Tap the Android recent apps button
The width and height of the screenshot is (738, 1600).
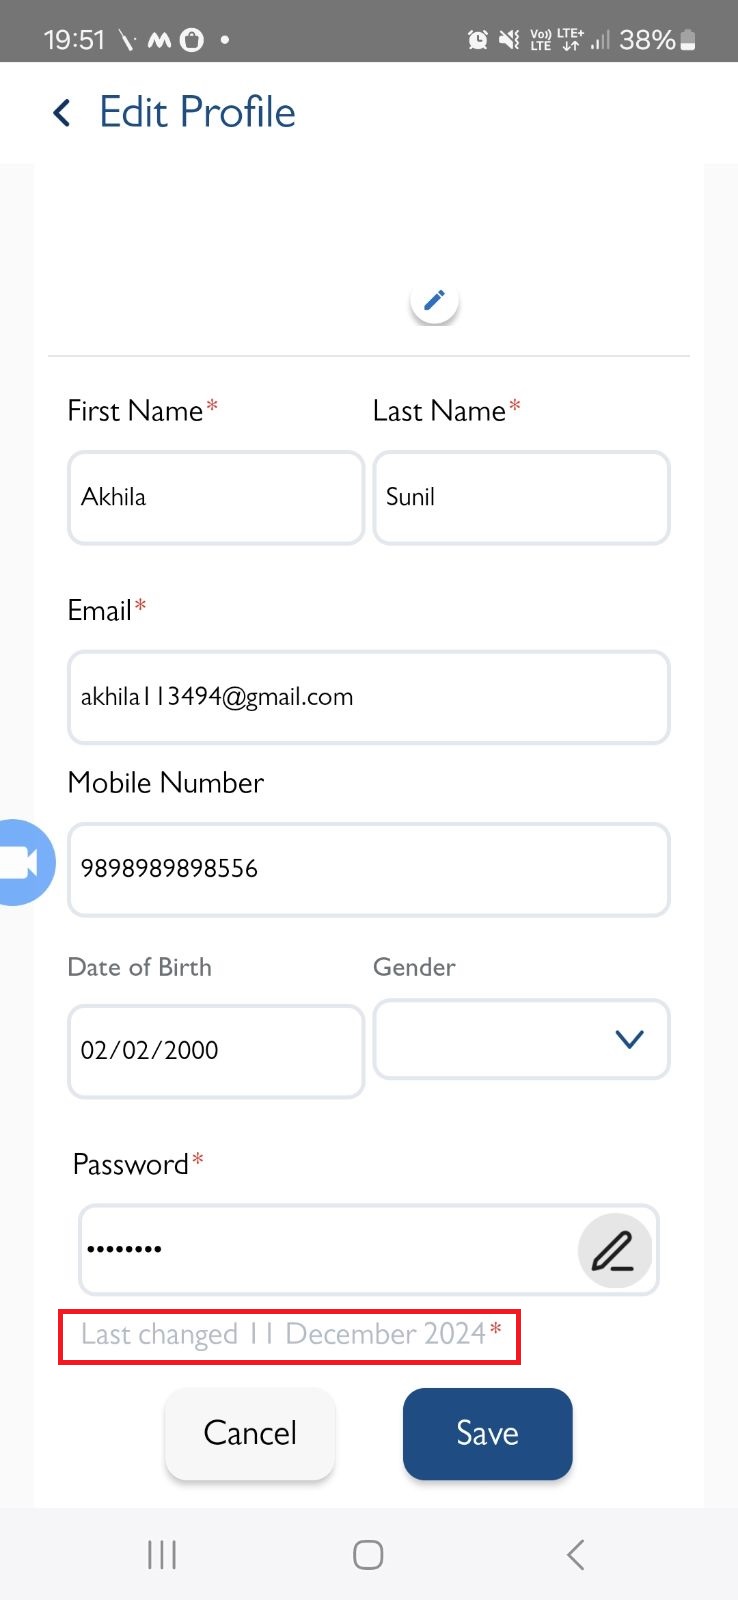tap(162, 1555)
